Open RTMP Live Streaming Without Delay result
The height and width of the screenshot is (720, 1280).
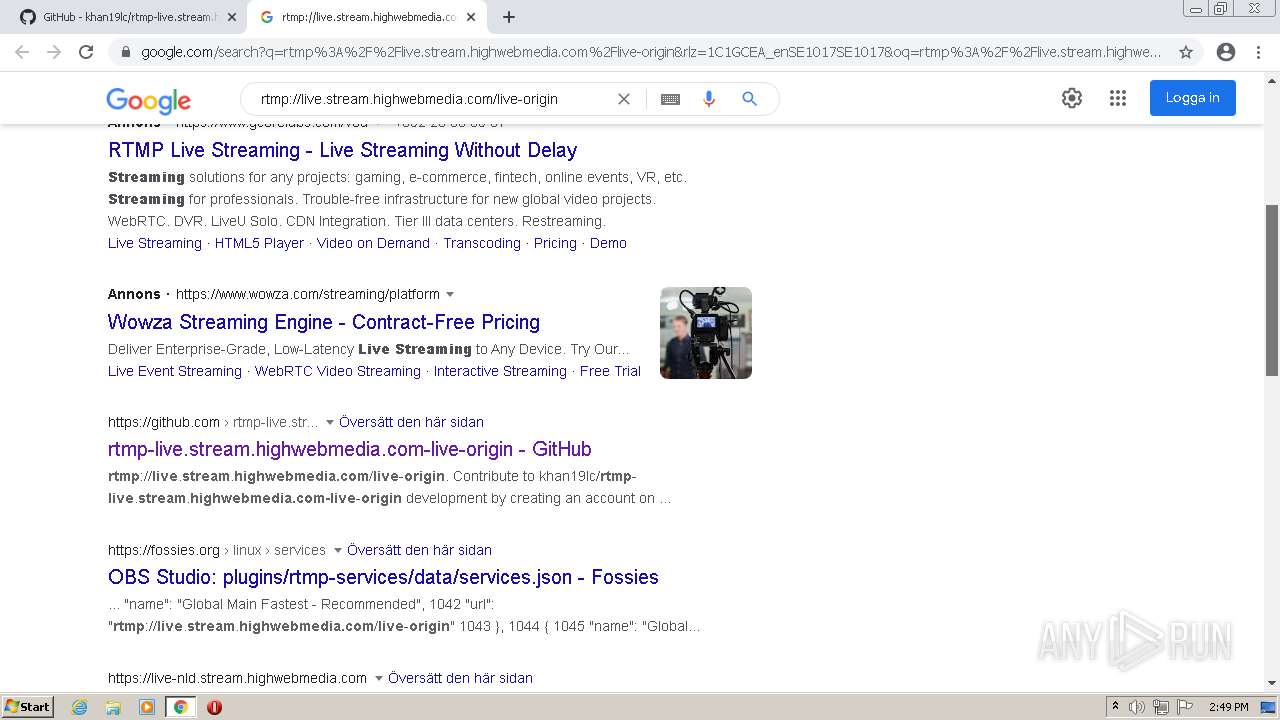tap(342, 150)
